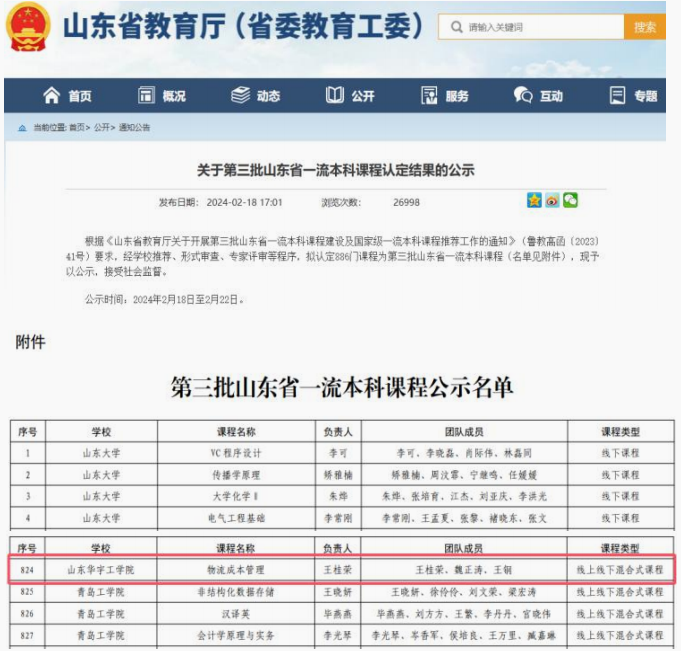Share to Qzone star icon

[x=534, y=200]
